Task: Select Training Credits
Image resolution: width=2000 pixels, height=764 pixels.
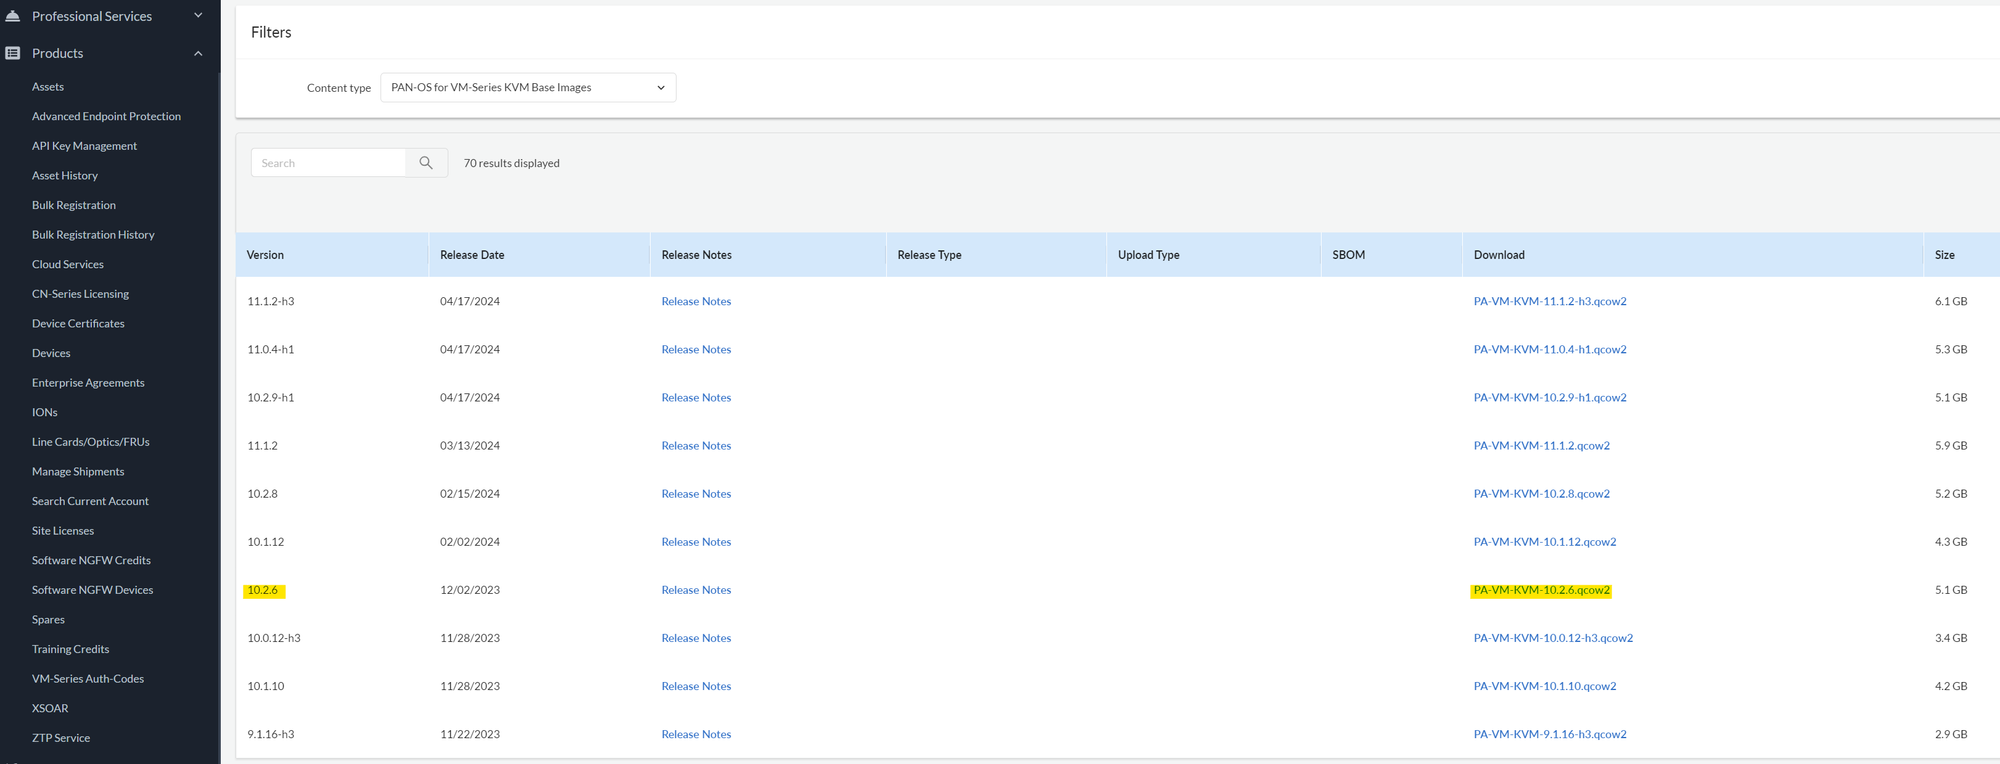Action: pos(71,649)
